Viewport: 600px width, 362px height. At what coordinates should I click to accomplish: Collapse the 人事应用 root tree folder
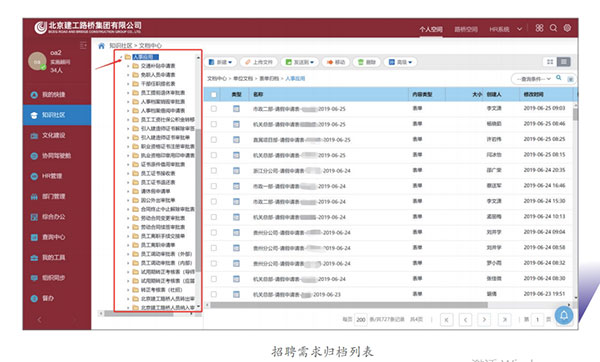click(121, 57)
